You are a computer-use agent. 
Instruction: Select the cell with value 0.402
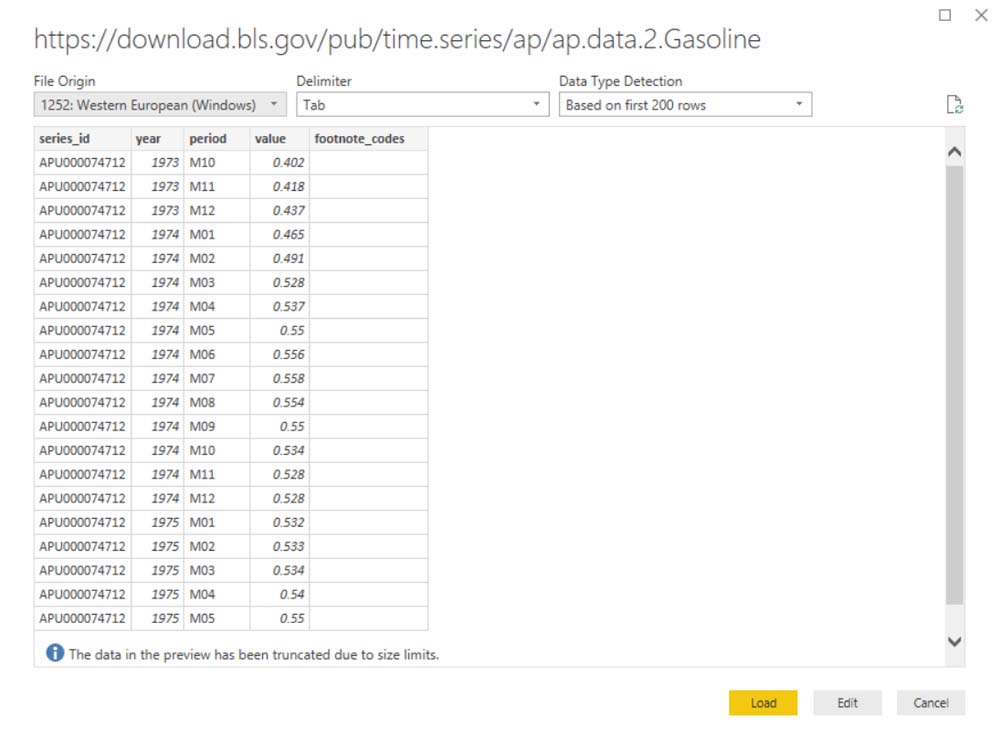pyautogui.click(x=279, y=163)
